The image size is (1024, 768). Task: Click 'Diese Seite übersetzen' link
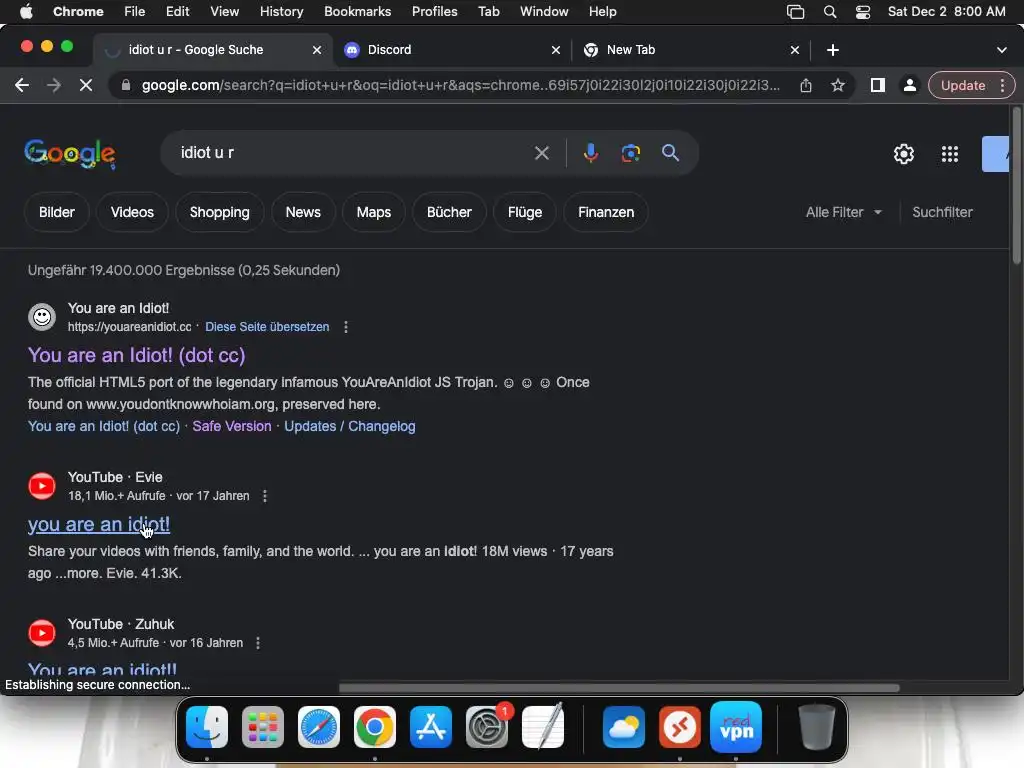pyautogui.click(x=267, y=327)
